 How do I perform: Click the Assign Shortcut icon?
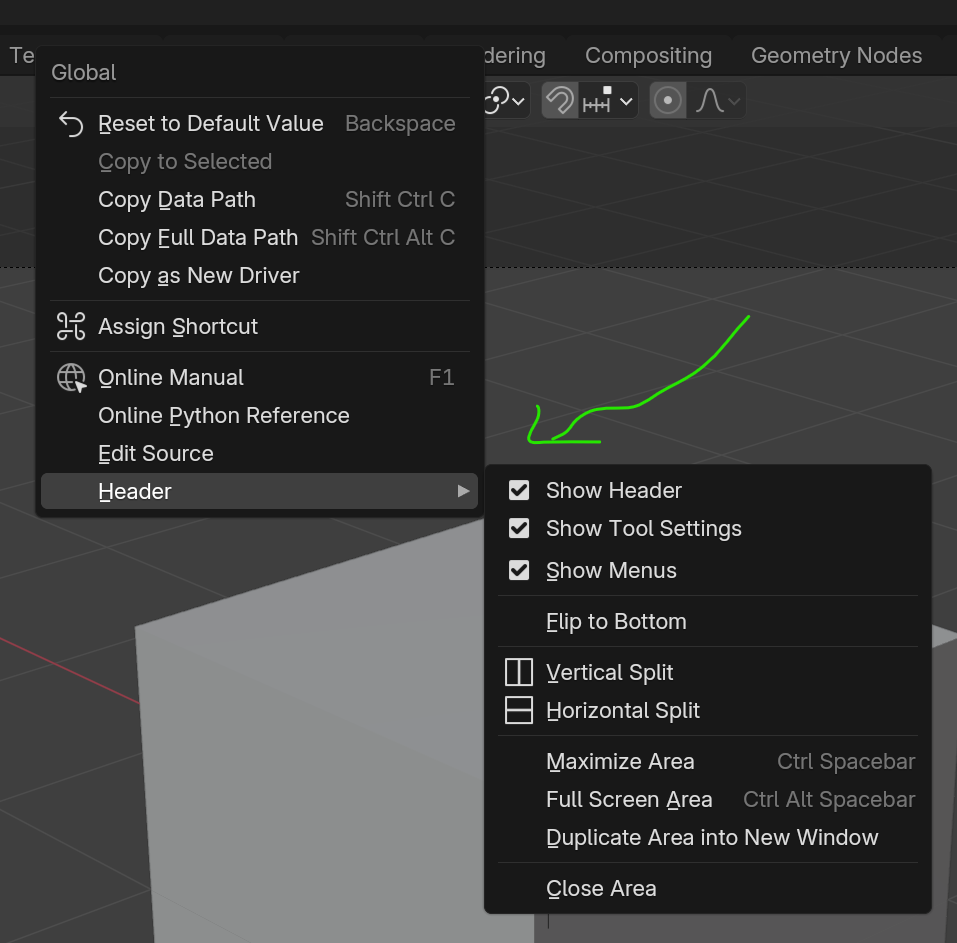71,326
